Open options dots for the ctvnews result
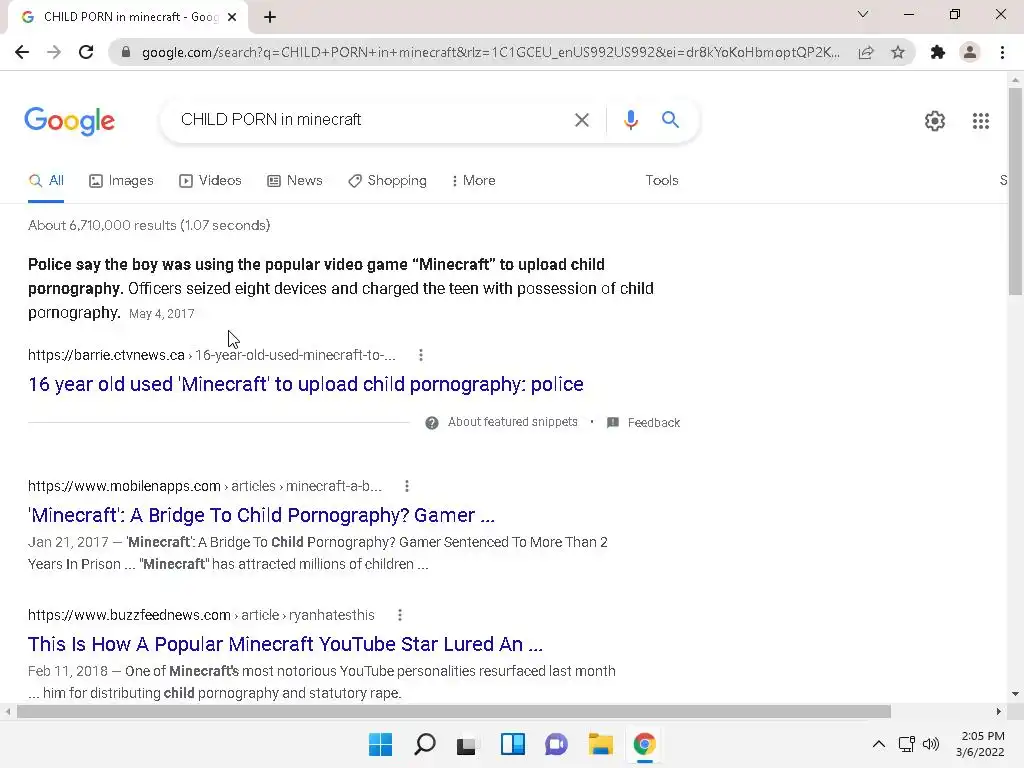The height and width of the screenshot is (768, 1024). coord(421,355)
